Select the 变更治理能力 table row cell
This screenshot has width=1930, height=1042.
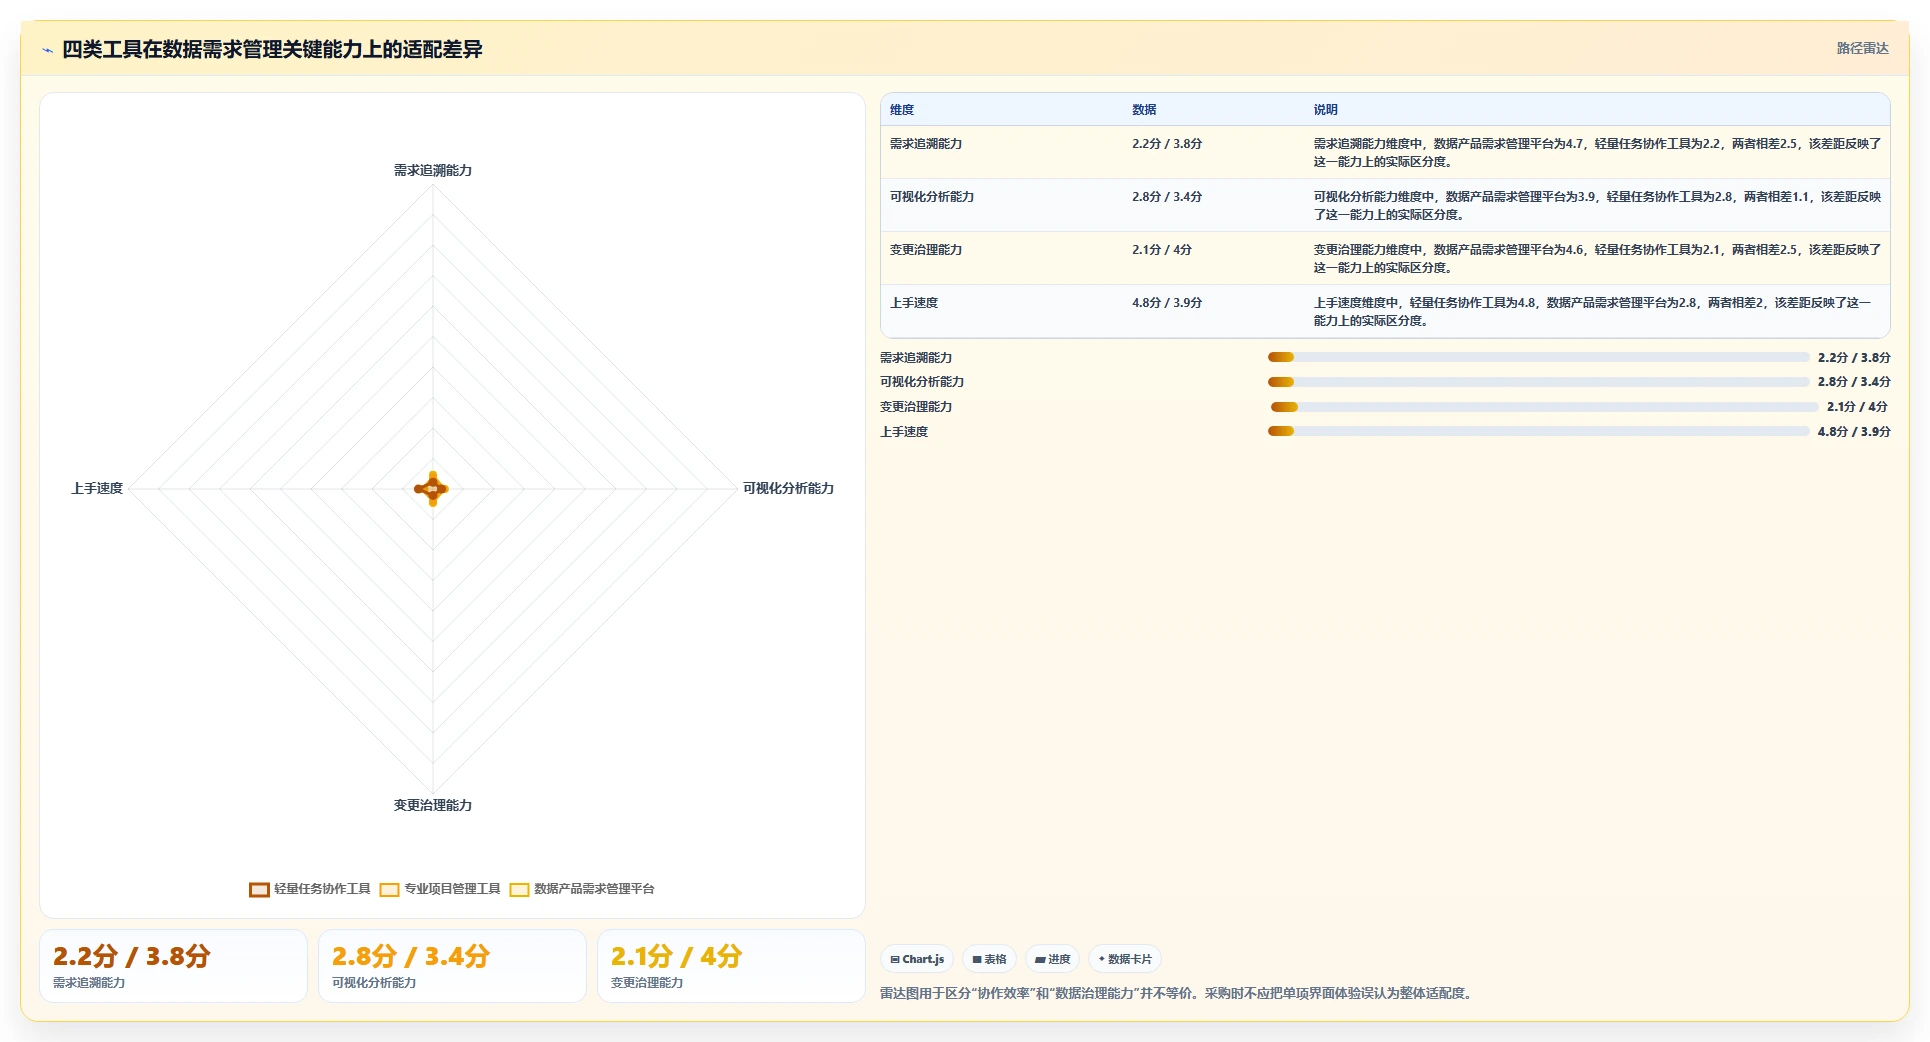coord(926,250)
